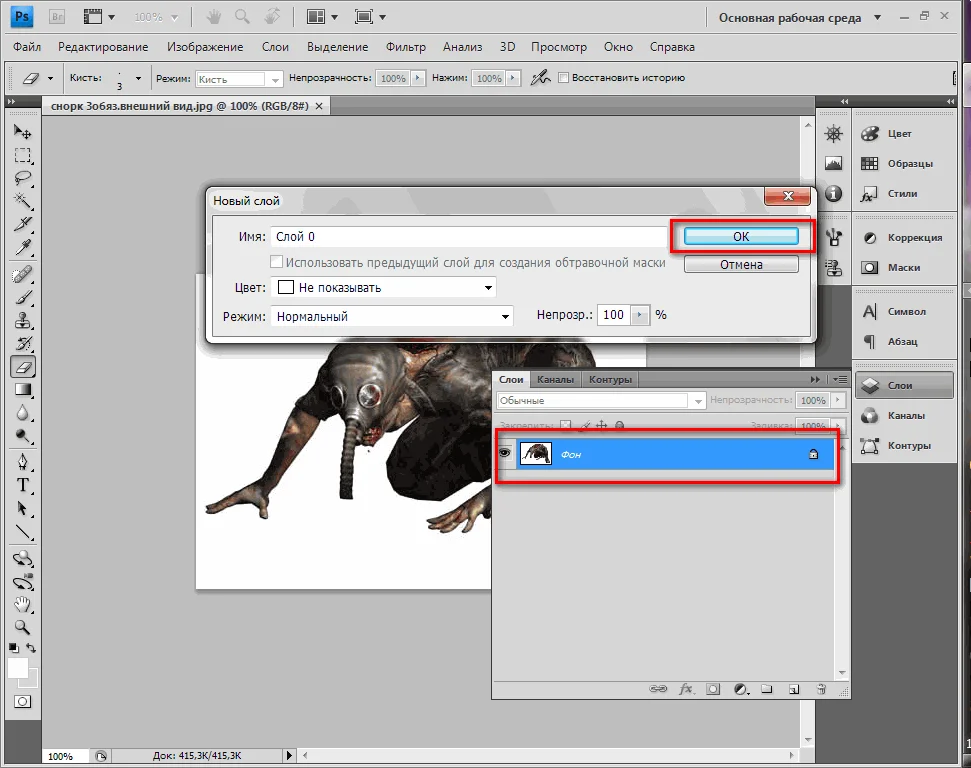The width and height of the screenshot is (971, 768).
Task: Select the Lasso tool
Action: (x=22, y=179)
